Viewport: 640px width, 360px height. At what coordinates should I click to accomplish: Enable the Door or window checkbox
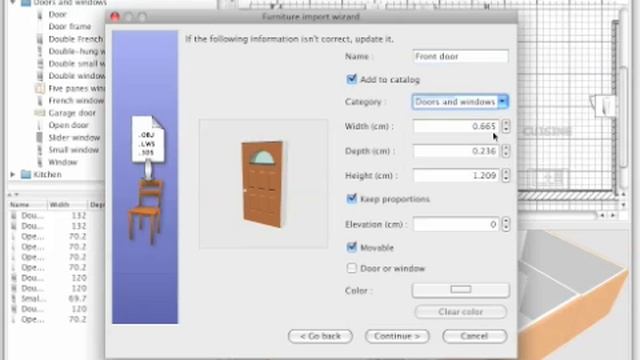pyautogui.click(x=351, y=268)
